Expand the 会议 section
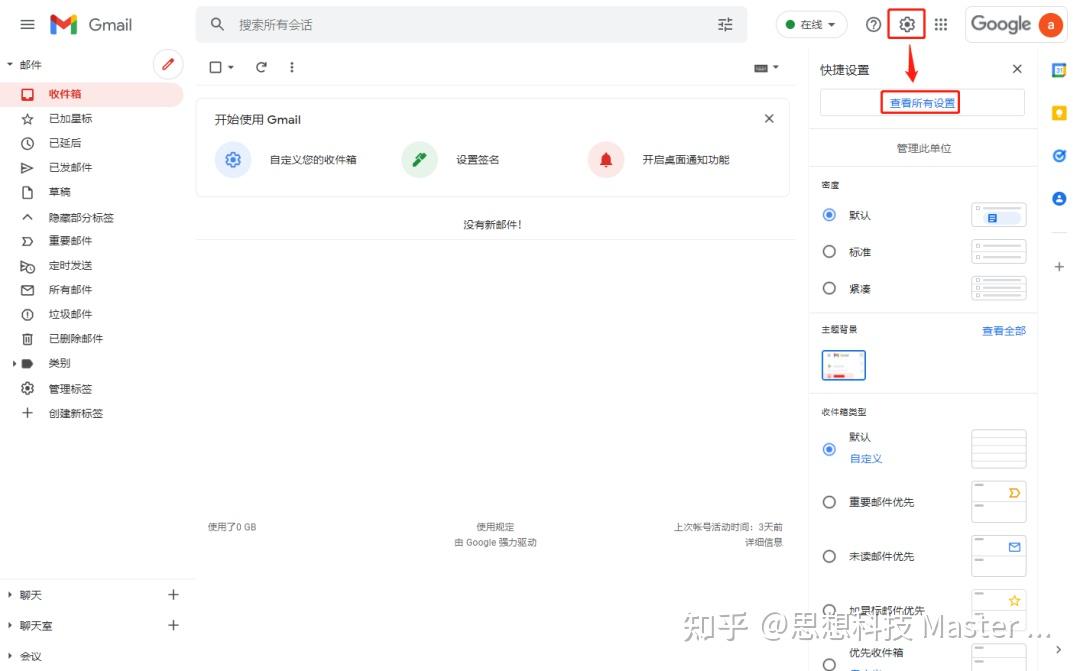 pos(10,656)
